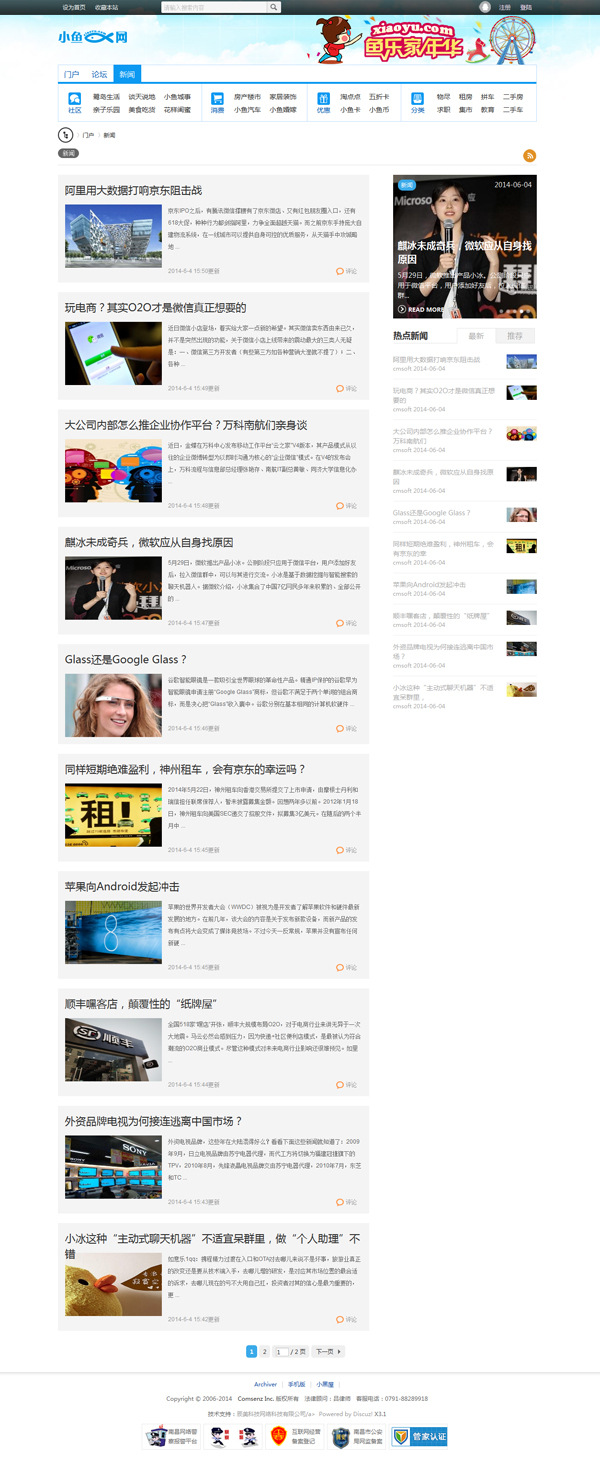The height and width of the screenshot is (1464, 600).
Task: Click the Google Glass woman thumbnail
Action: tap(113, 705)
